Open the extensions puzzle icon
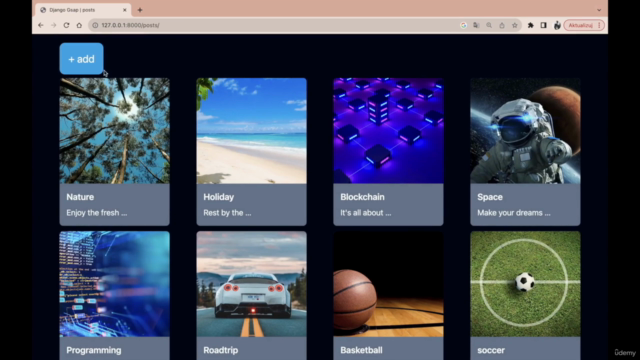 click(531, 25)
